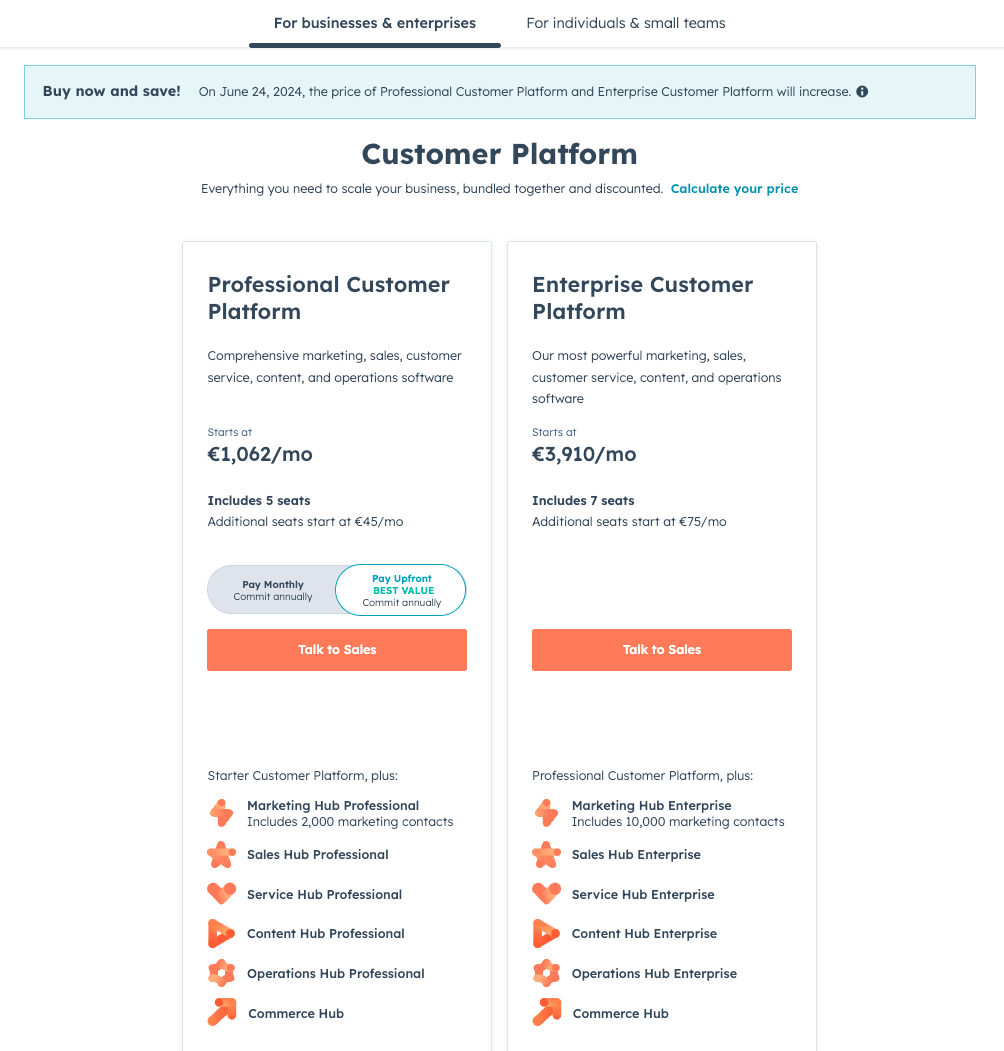Click the Sales Hub Professional icon
The height and width of the screenshot is (1051, 1004).
(221, 855)
